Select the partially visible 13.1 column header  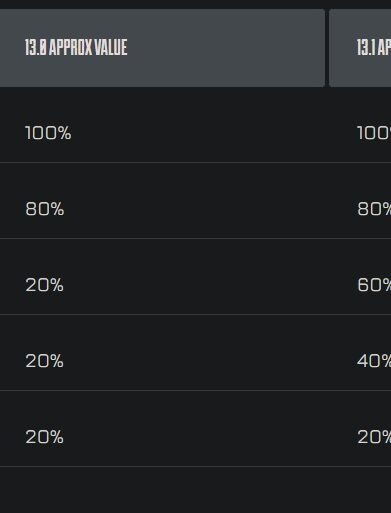[x=360, y=48]
